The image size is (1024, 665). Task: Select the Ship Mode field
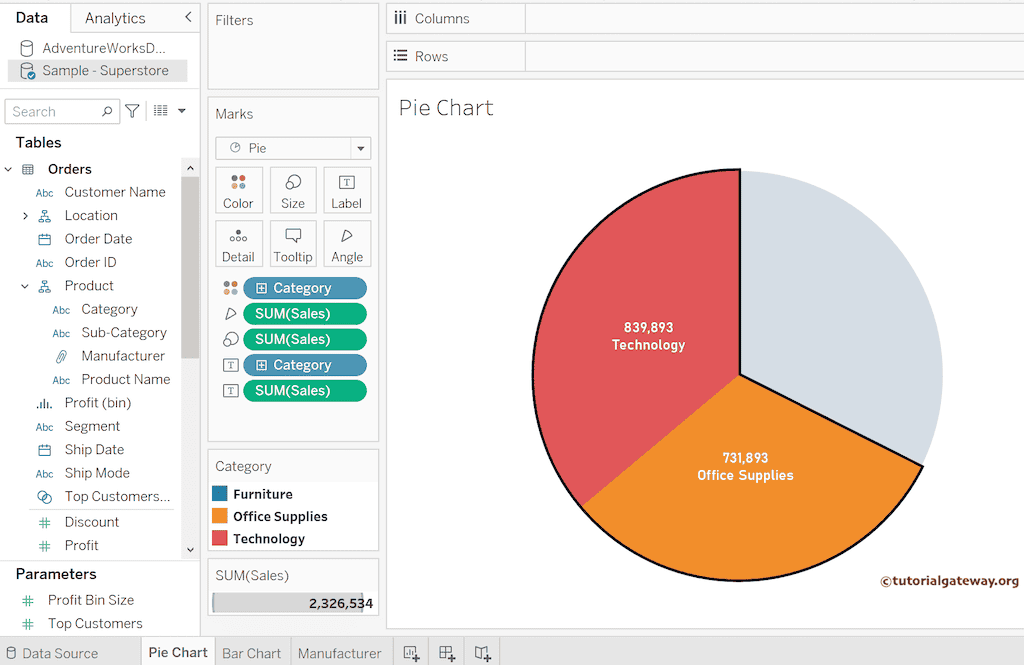click(x=97, y=474)
